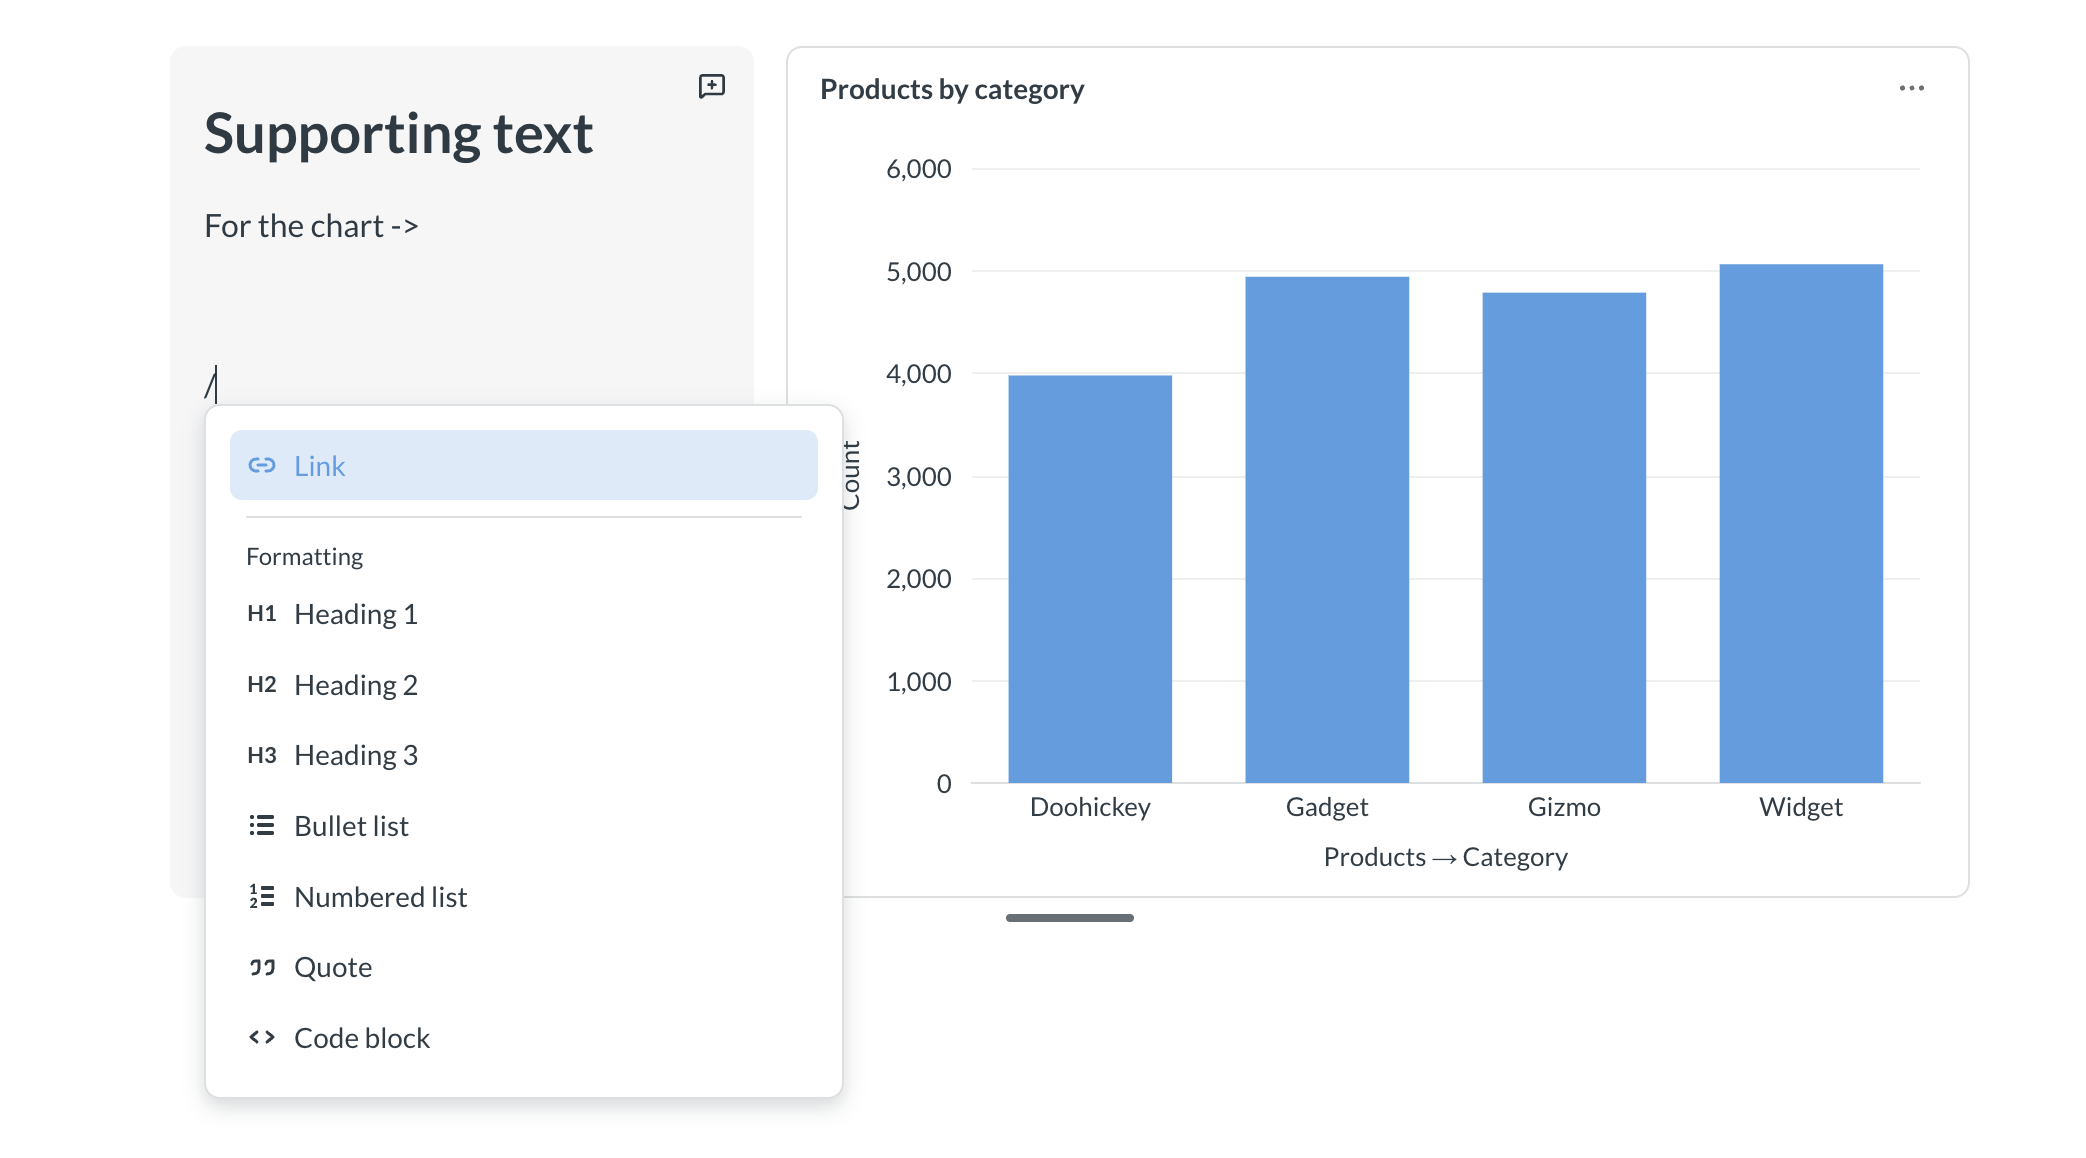
Task: Click the horizontal scrollbar below the chart
Action: pyautogui.click(x=1069, y=916)
